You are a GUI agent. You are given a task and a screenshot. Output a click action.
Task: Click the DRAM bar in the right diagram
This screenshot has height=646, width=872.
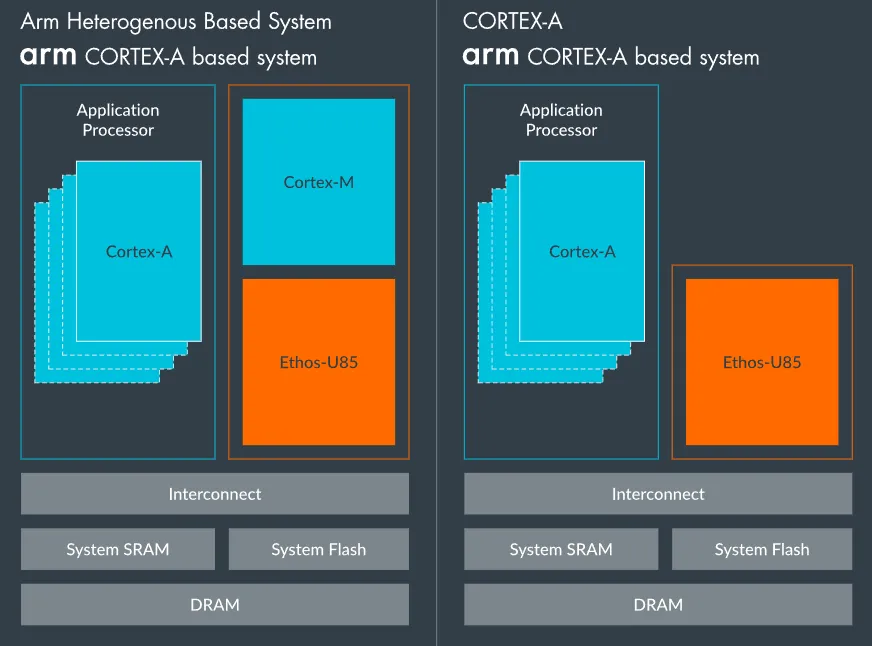658,604
